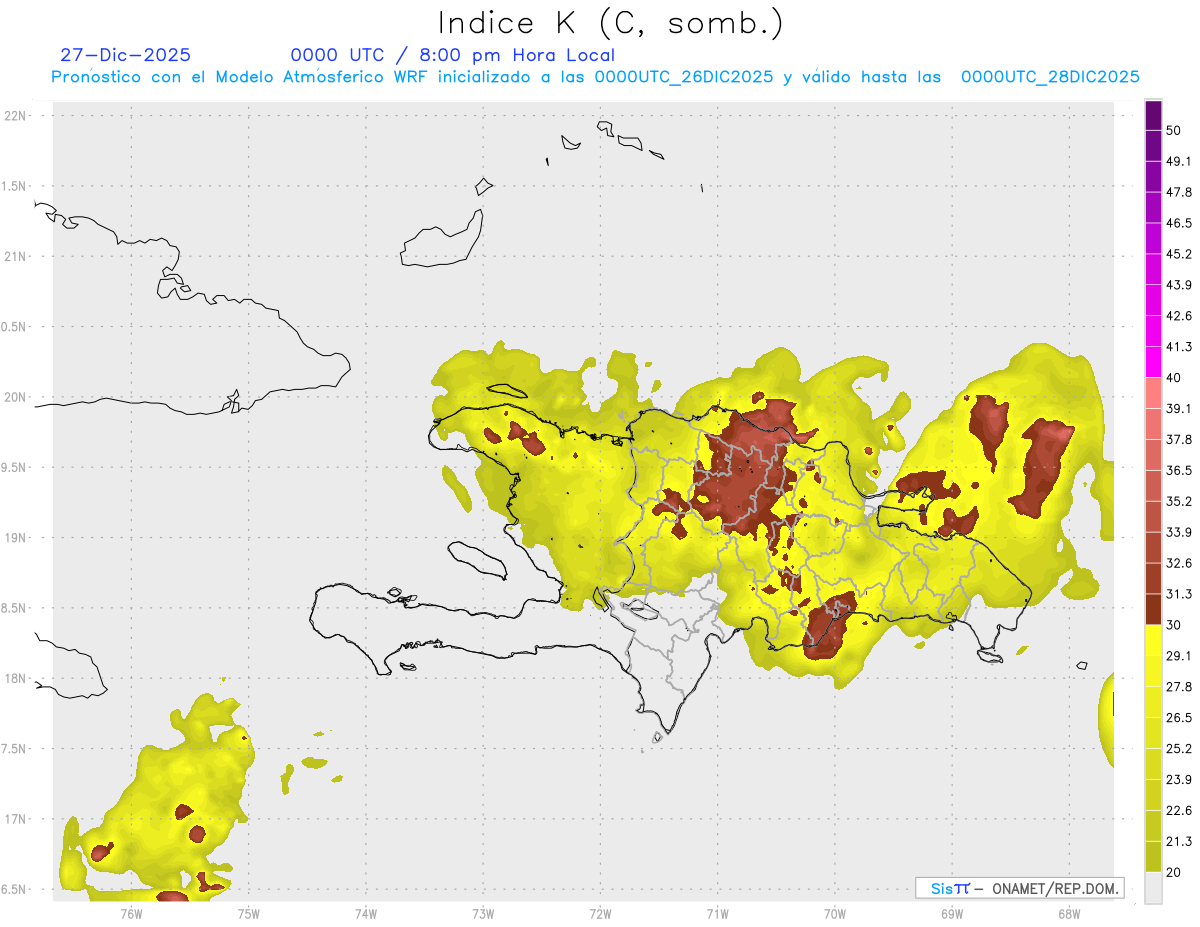
Task: Click the '76W' longitude label
Action: (x=131, y=913)
